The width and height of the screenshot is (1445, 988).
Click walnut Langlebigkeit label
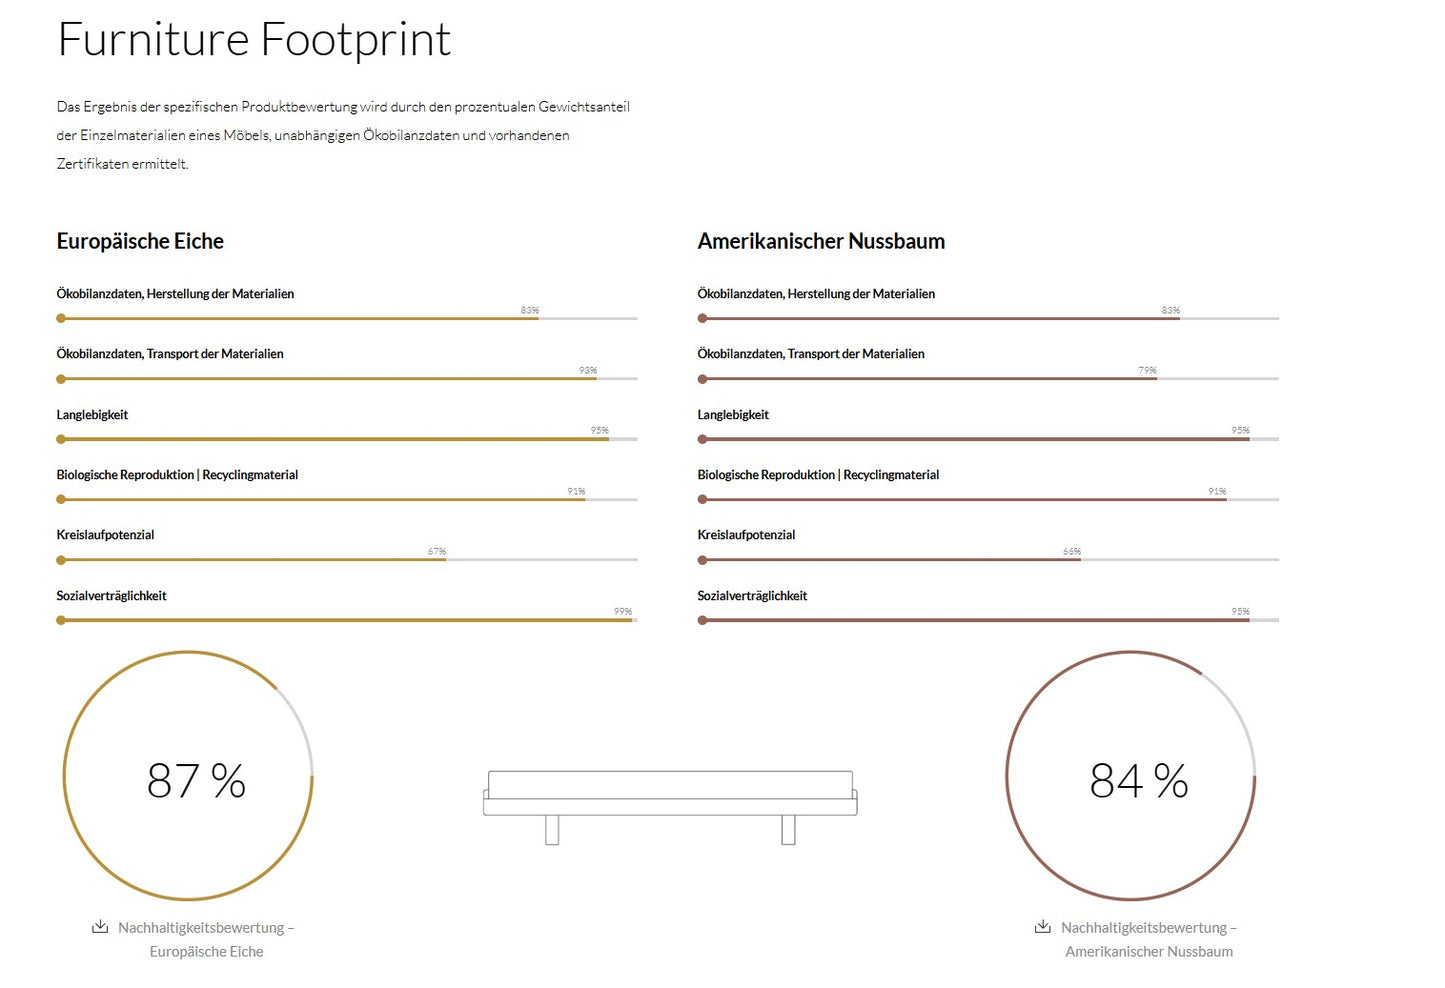click(733, 415)
